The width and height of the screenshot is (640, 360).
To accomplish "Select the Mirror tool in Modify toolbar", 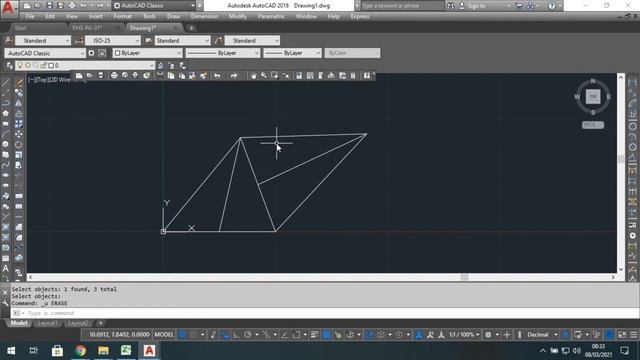I will pyautogui.click(x=19, y=103).
